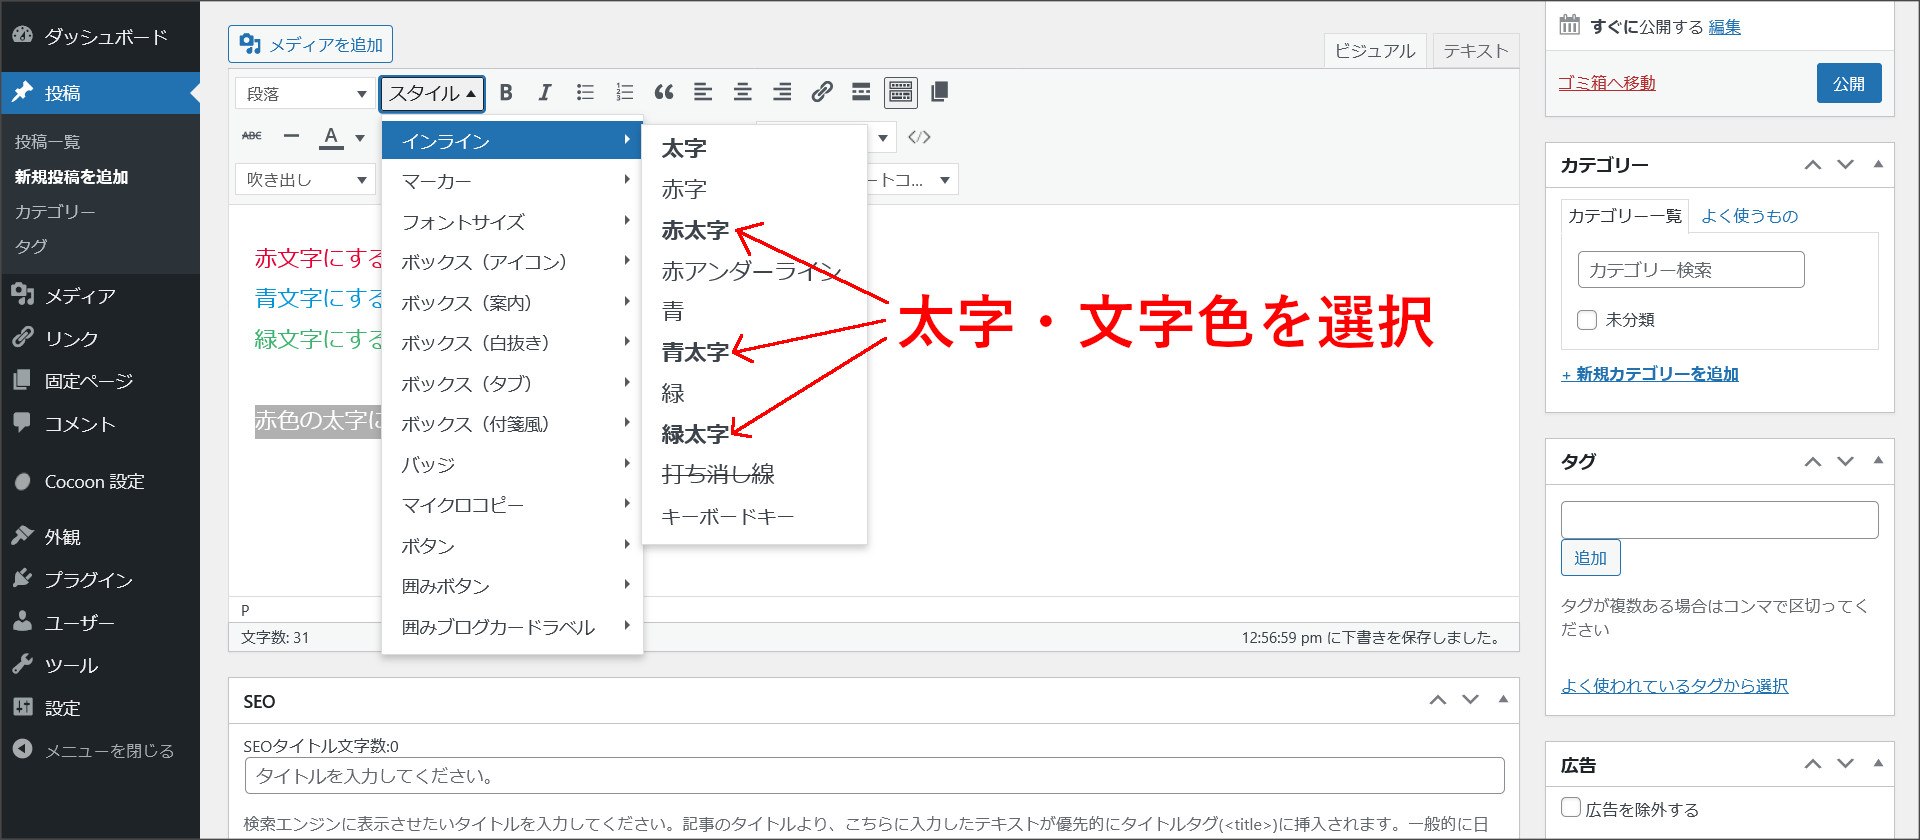Click the 追加 tag button
The height and width of the screenshot is (840, 1920).
point(1590,558)
